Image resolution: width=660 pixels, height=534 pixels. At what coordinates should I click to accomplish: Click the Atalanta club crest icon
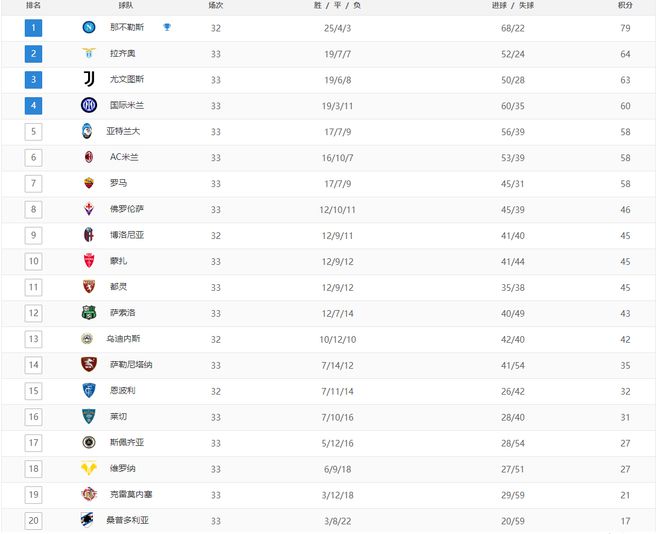(x=88, y=131)
